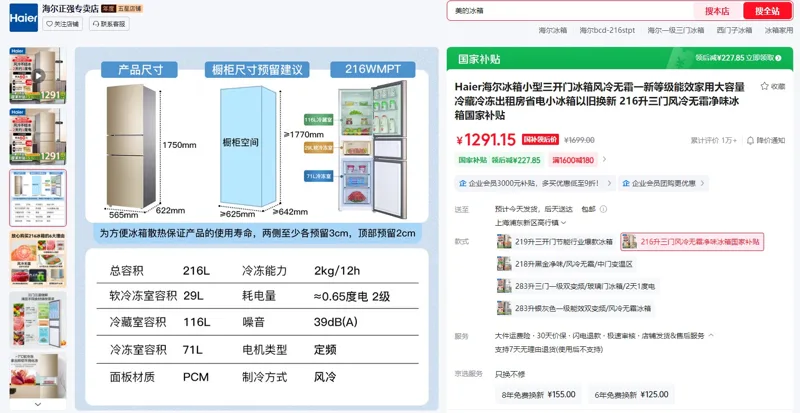The height and width of the screenshot is (413, 800).
Task: Select the dimensions diagram thumbnail
Action: (38, 198)
